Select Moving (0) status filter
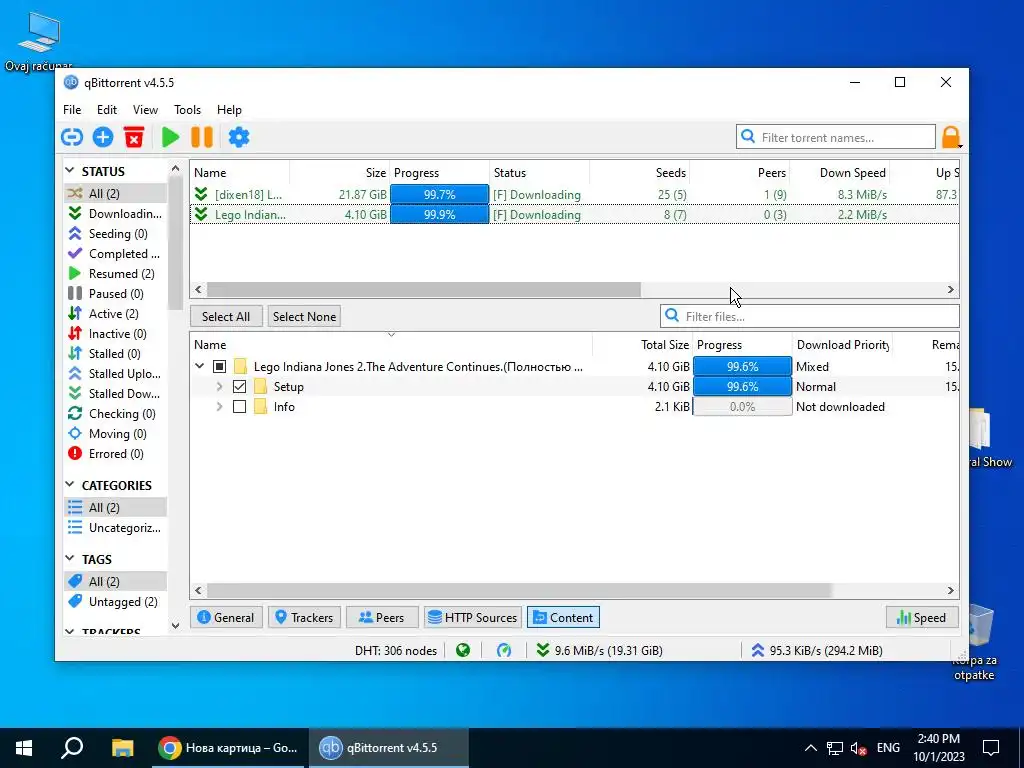This screenshot has height=768, width=1024. pyautogui.click(x=115, y=434)
